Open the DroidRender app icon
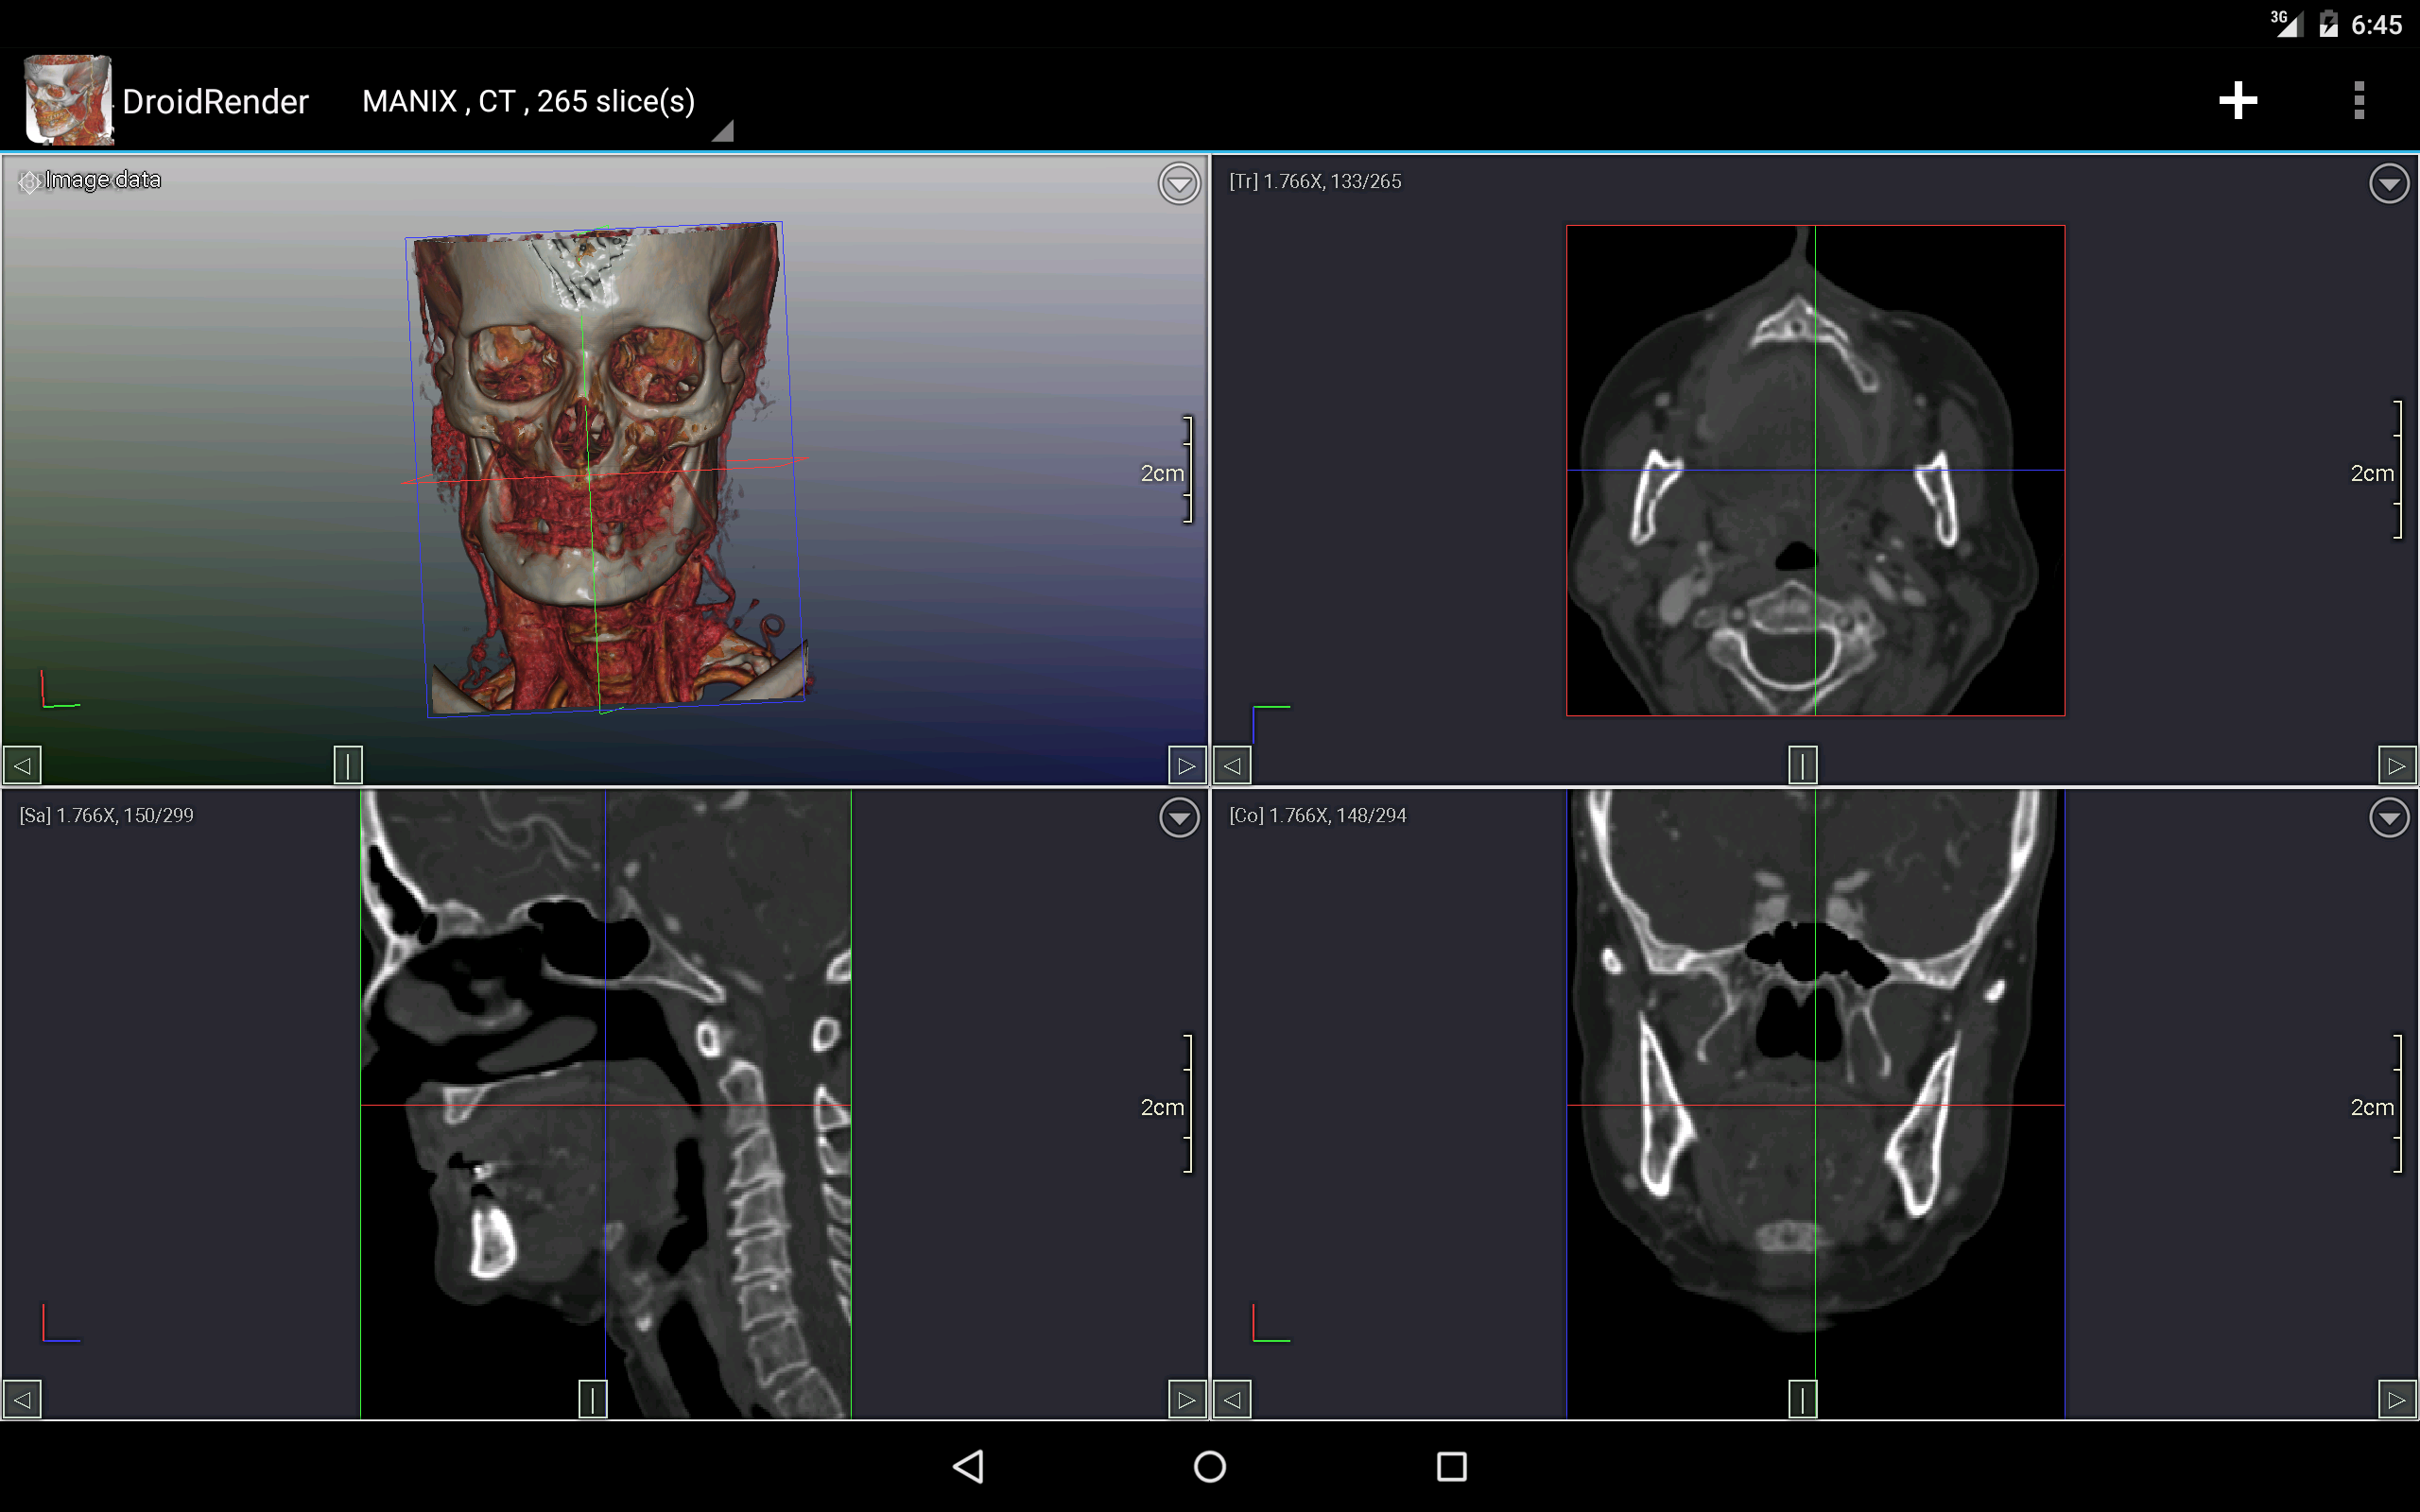Viewport: 2420px width, 1512px height. click(x=67, y=100)
